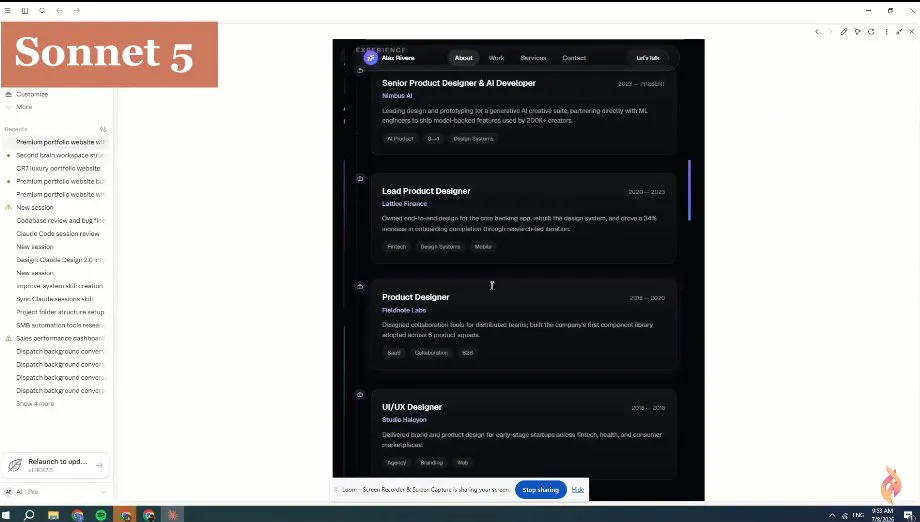
Task: Open 'Codebase review and bug' session
Action: coord(56,221)
